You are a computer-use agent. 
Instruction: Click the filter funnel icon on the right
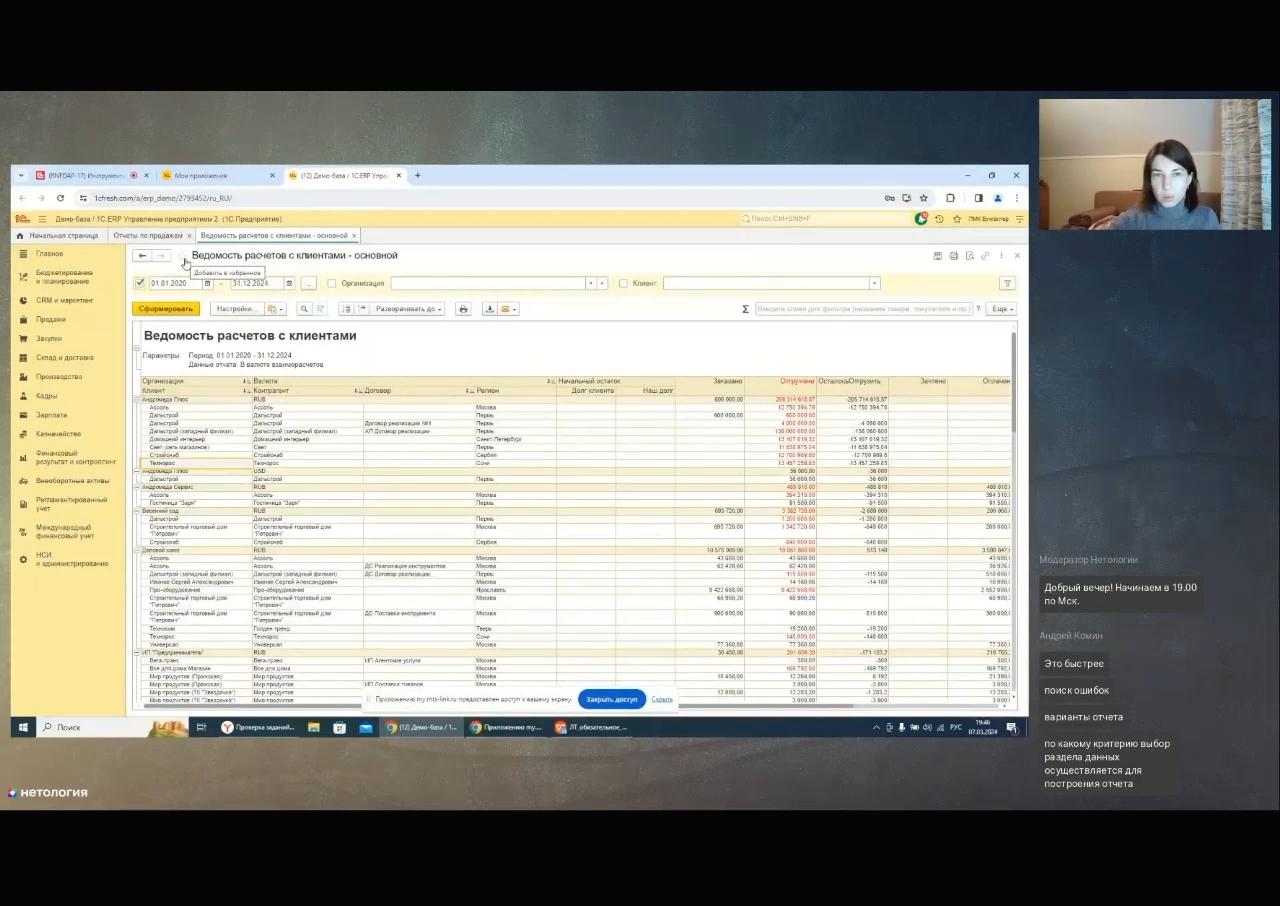pyautogui.click(x=1007, y=284)
